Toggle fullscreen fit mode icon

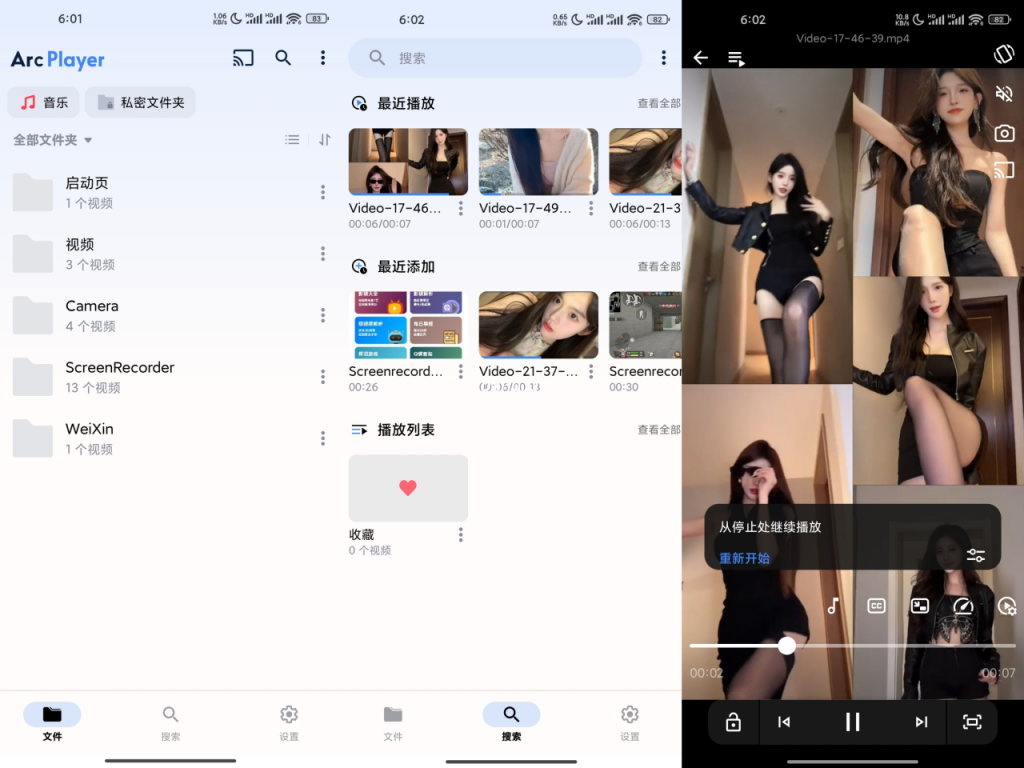(972, 722)
